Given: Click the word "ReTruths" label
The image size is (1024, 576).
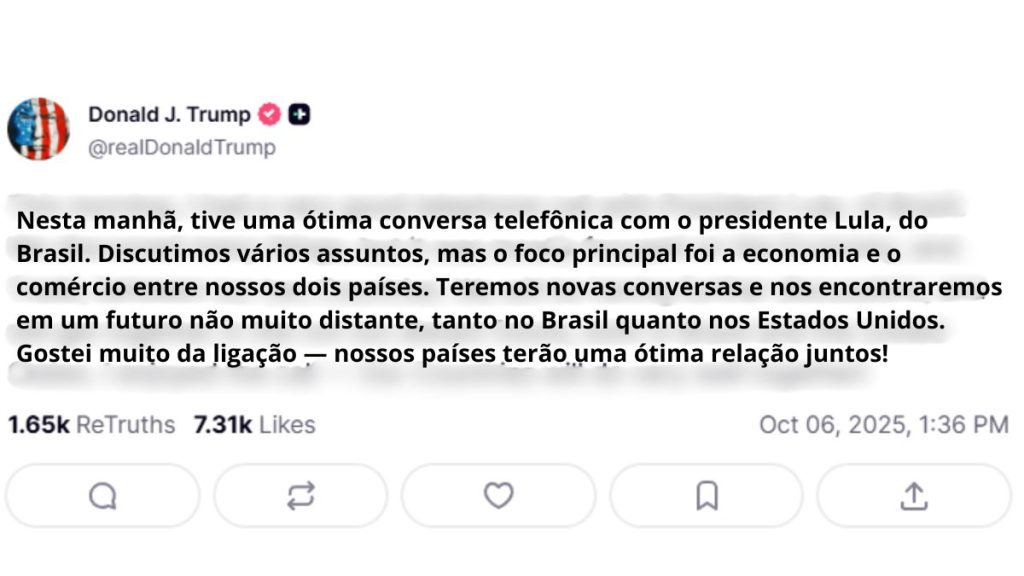Looking at the screenshot, I should tap(125, 425).
